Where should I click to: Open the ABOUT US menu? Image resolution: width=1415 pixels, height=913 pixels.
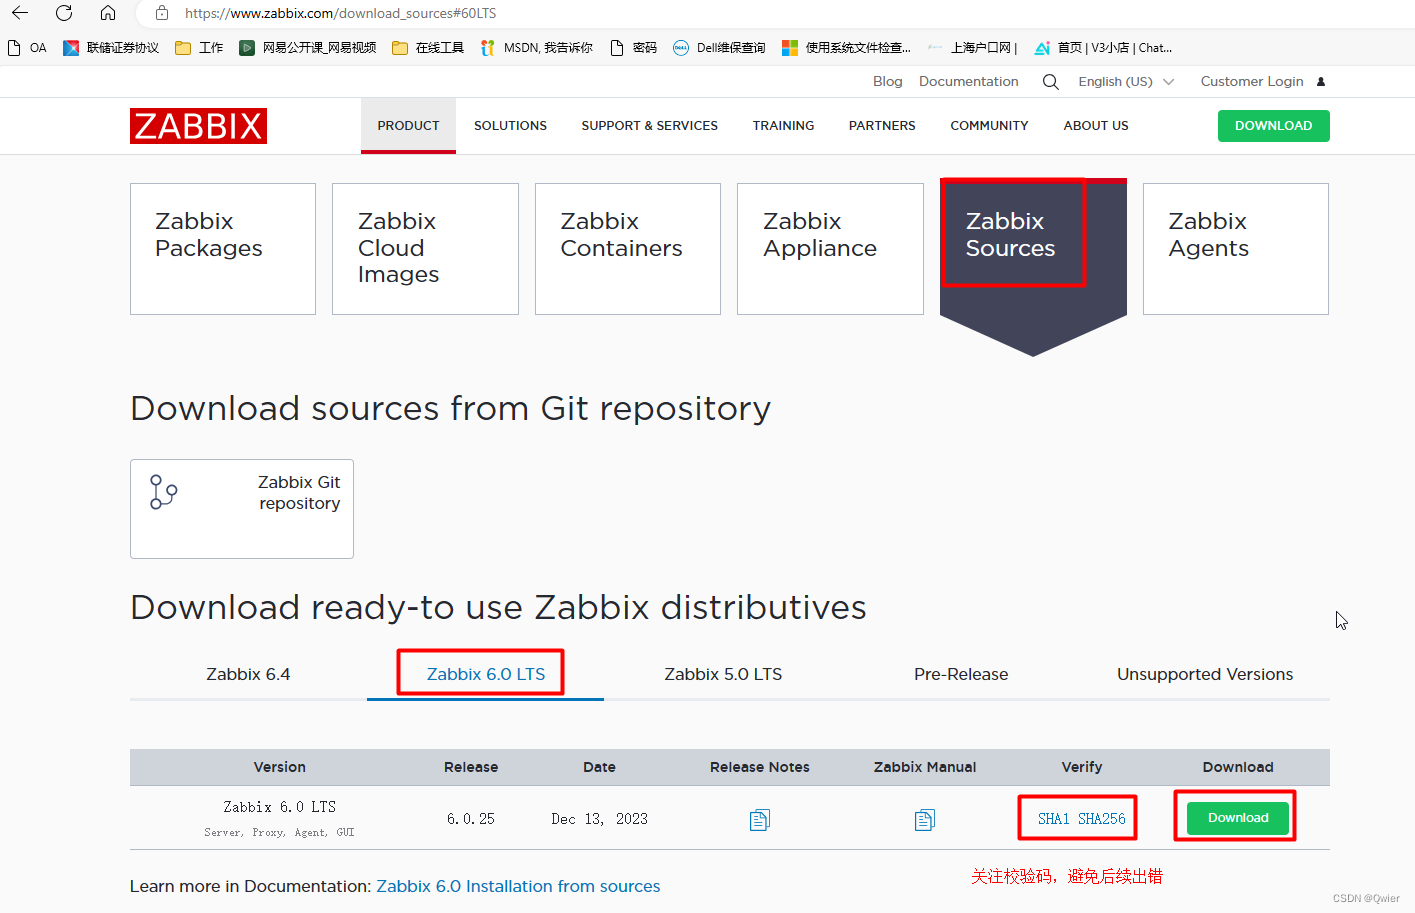tap(1096, 125)
